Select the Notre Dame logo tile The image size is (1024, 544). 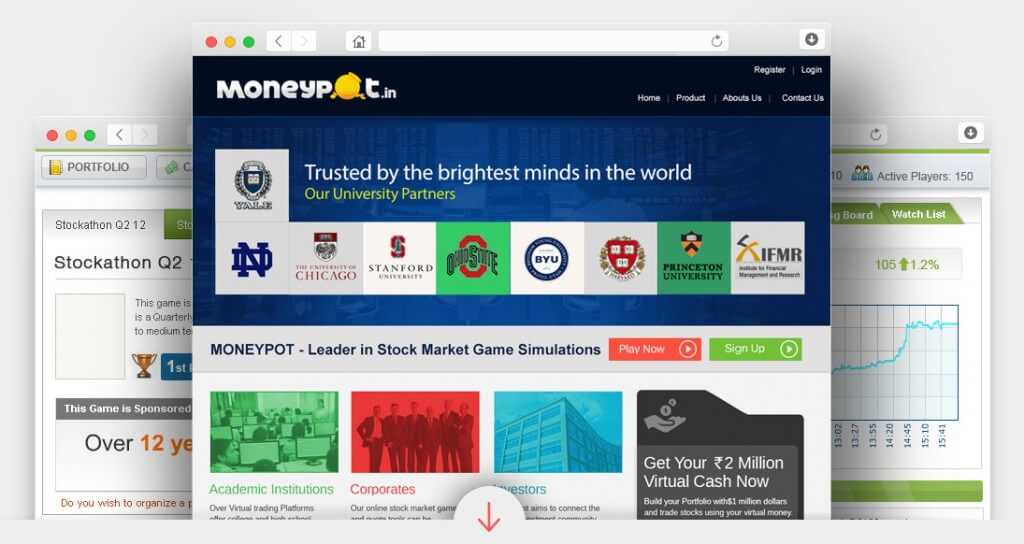click(x=252, y=258)
